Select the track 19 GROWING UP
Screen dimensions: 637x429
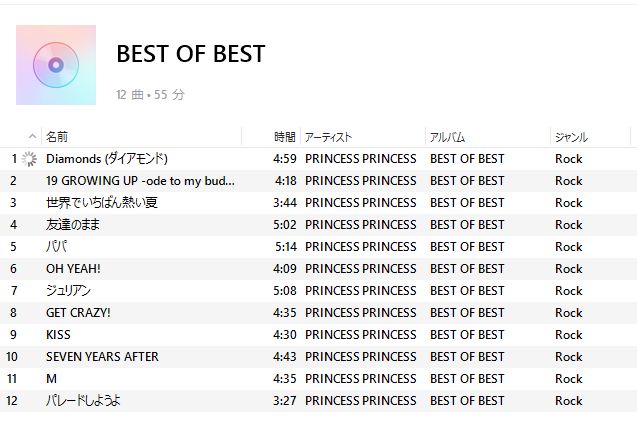[x=140, y=181]
